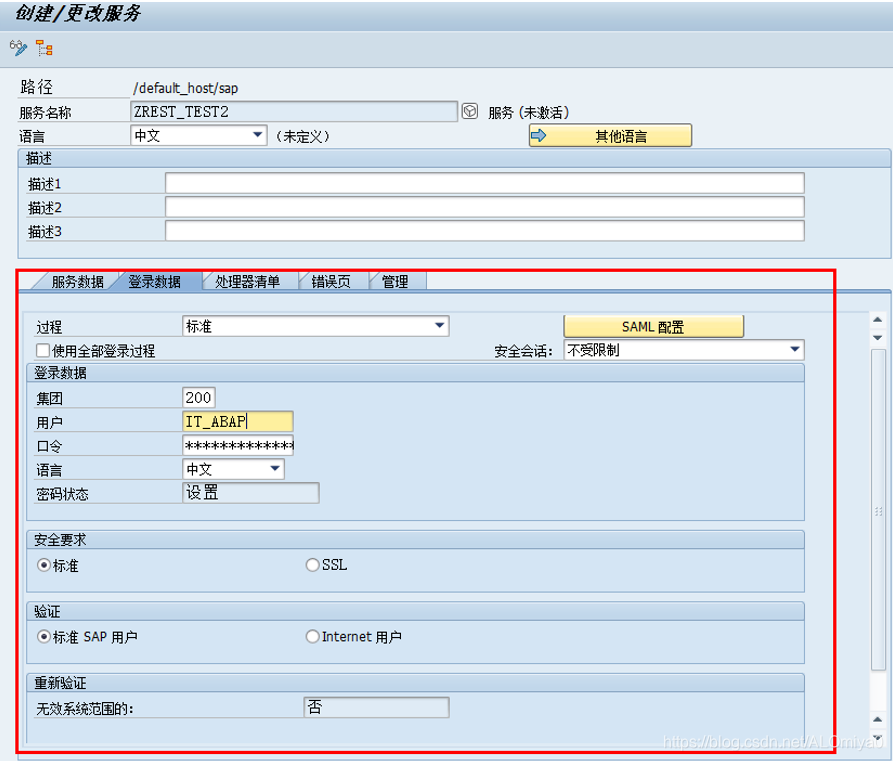
Task: Select the SSL radio button
Action: pos(312,565)
